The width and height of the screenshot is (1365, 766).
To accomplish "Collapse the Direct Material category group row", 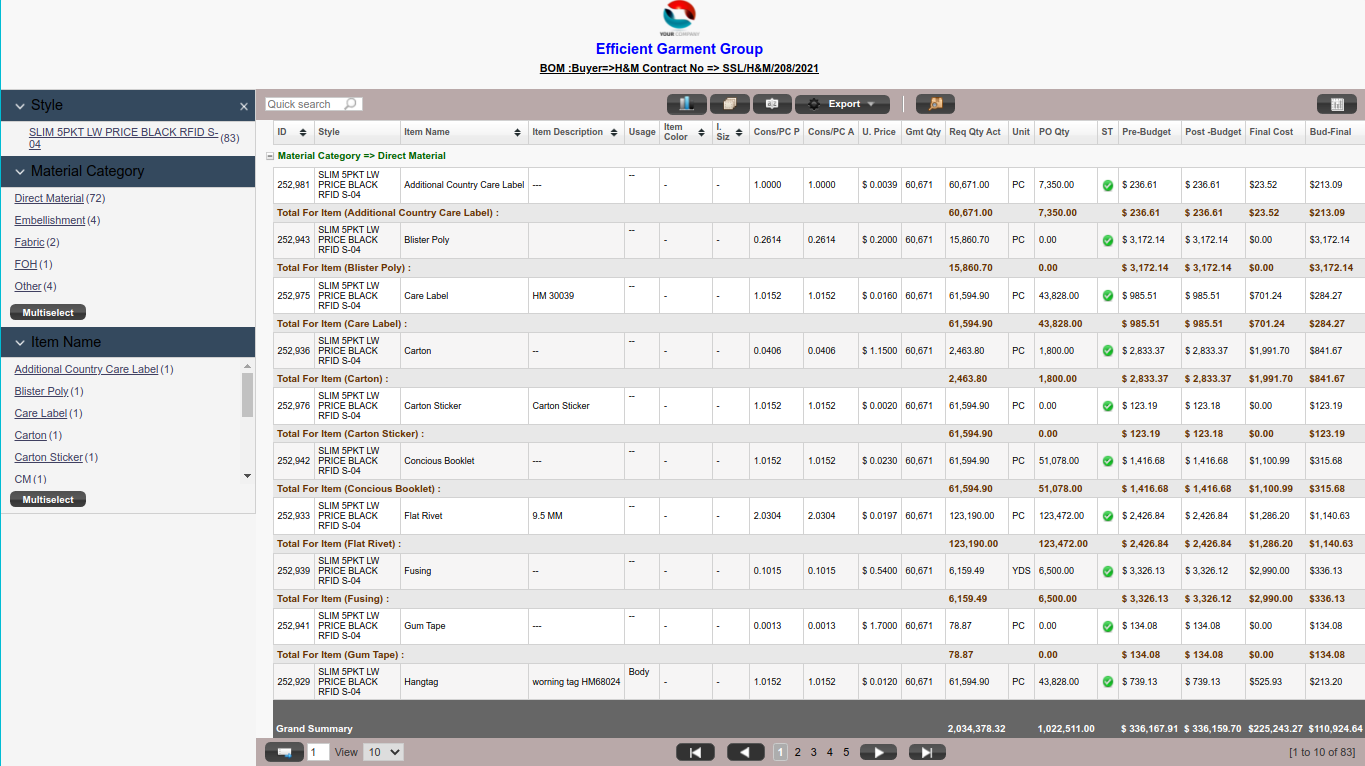I will click(x=269, y=156).
